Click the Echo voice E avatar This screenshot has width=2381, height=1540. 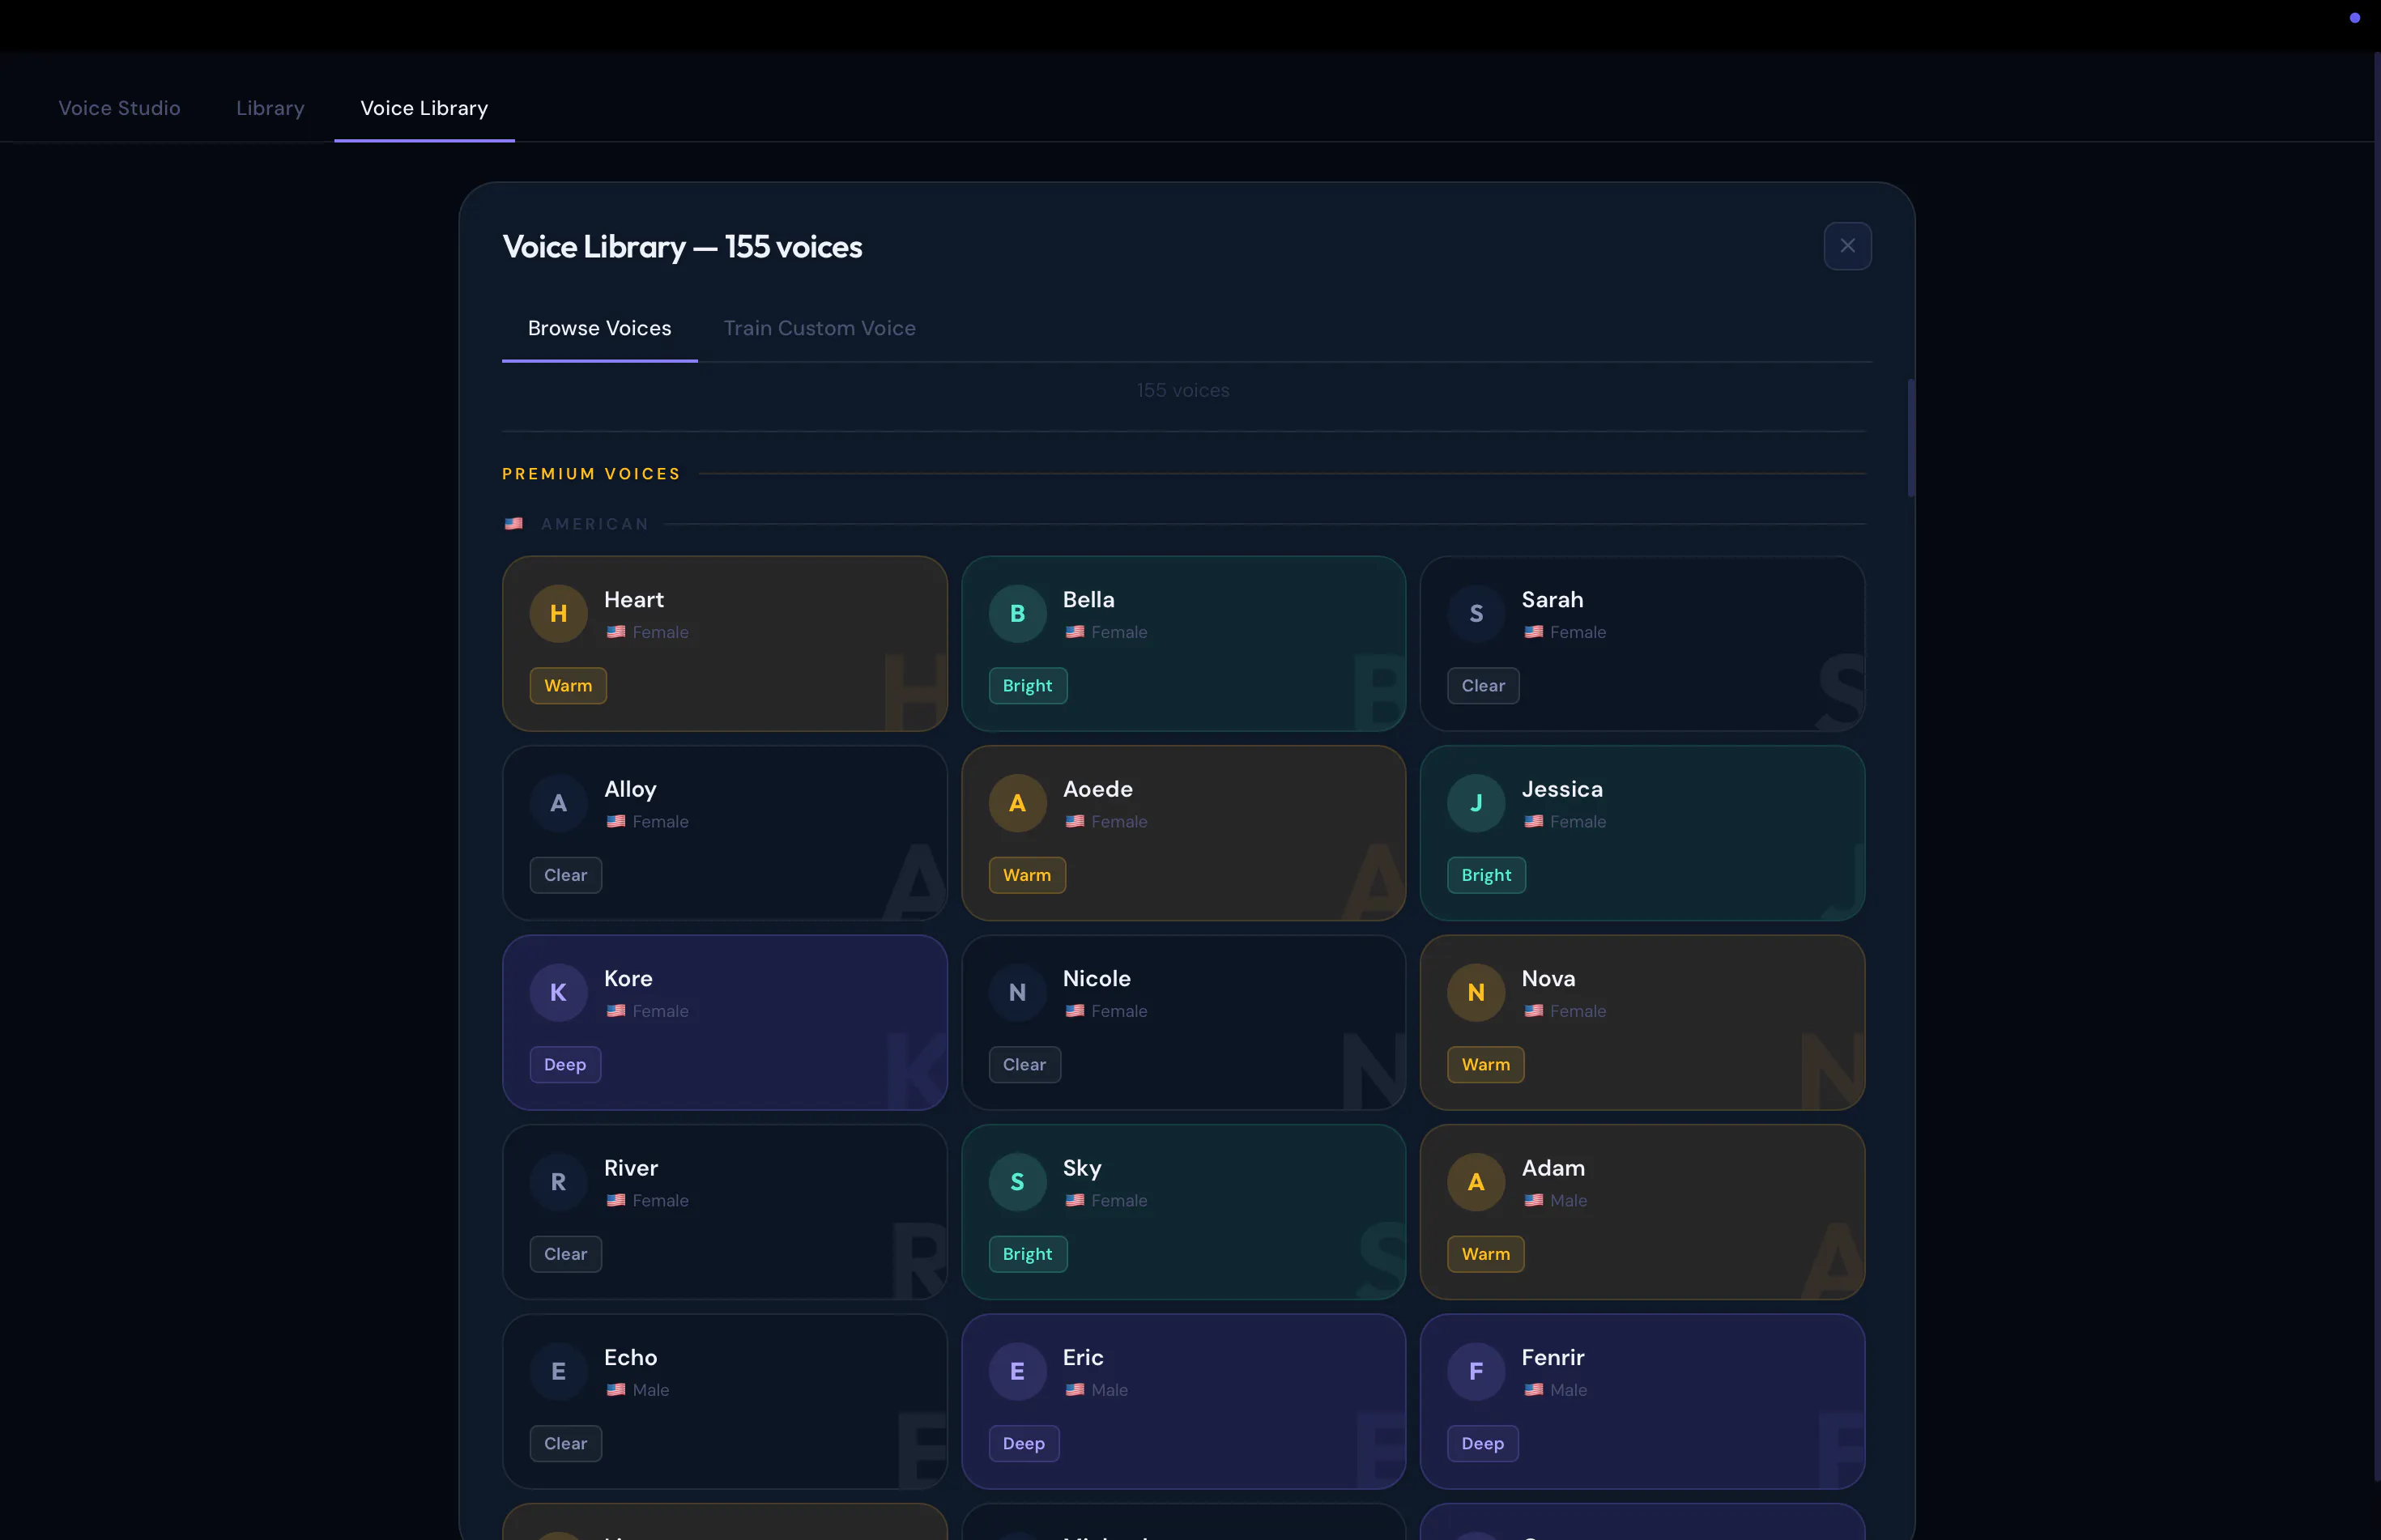558,1371
